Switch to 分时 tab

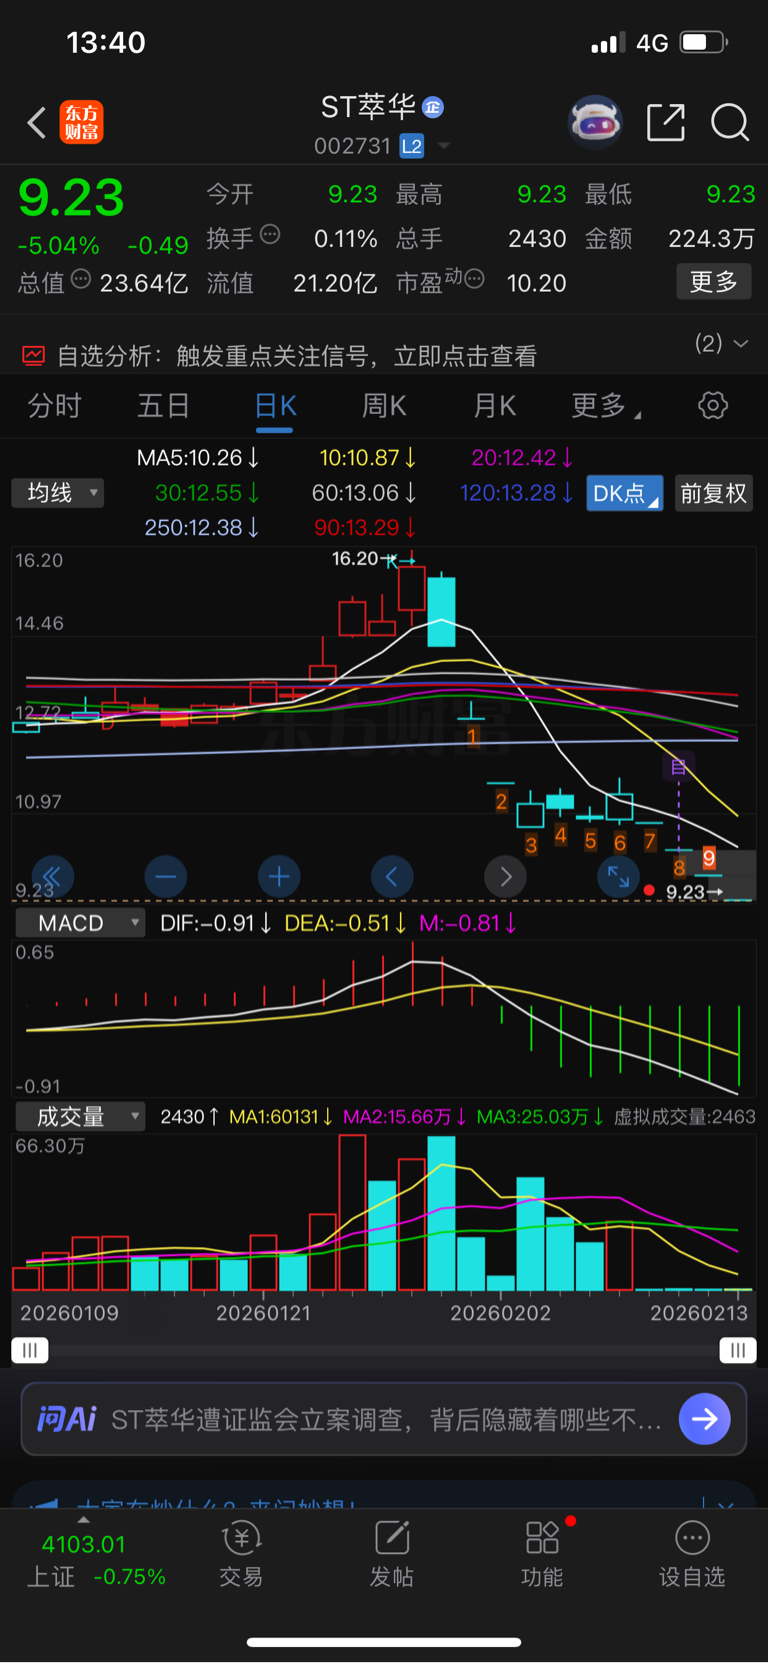coord(54,405)
